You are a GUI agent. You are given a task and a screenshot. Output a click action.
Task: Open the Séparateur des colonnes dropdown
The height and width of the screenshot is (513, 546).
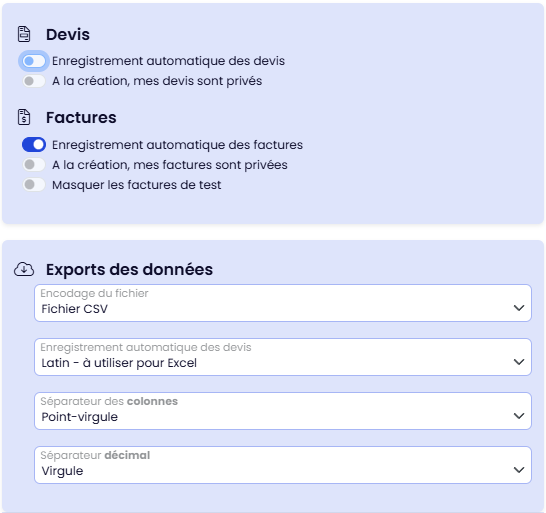click(283, 411)
